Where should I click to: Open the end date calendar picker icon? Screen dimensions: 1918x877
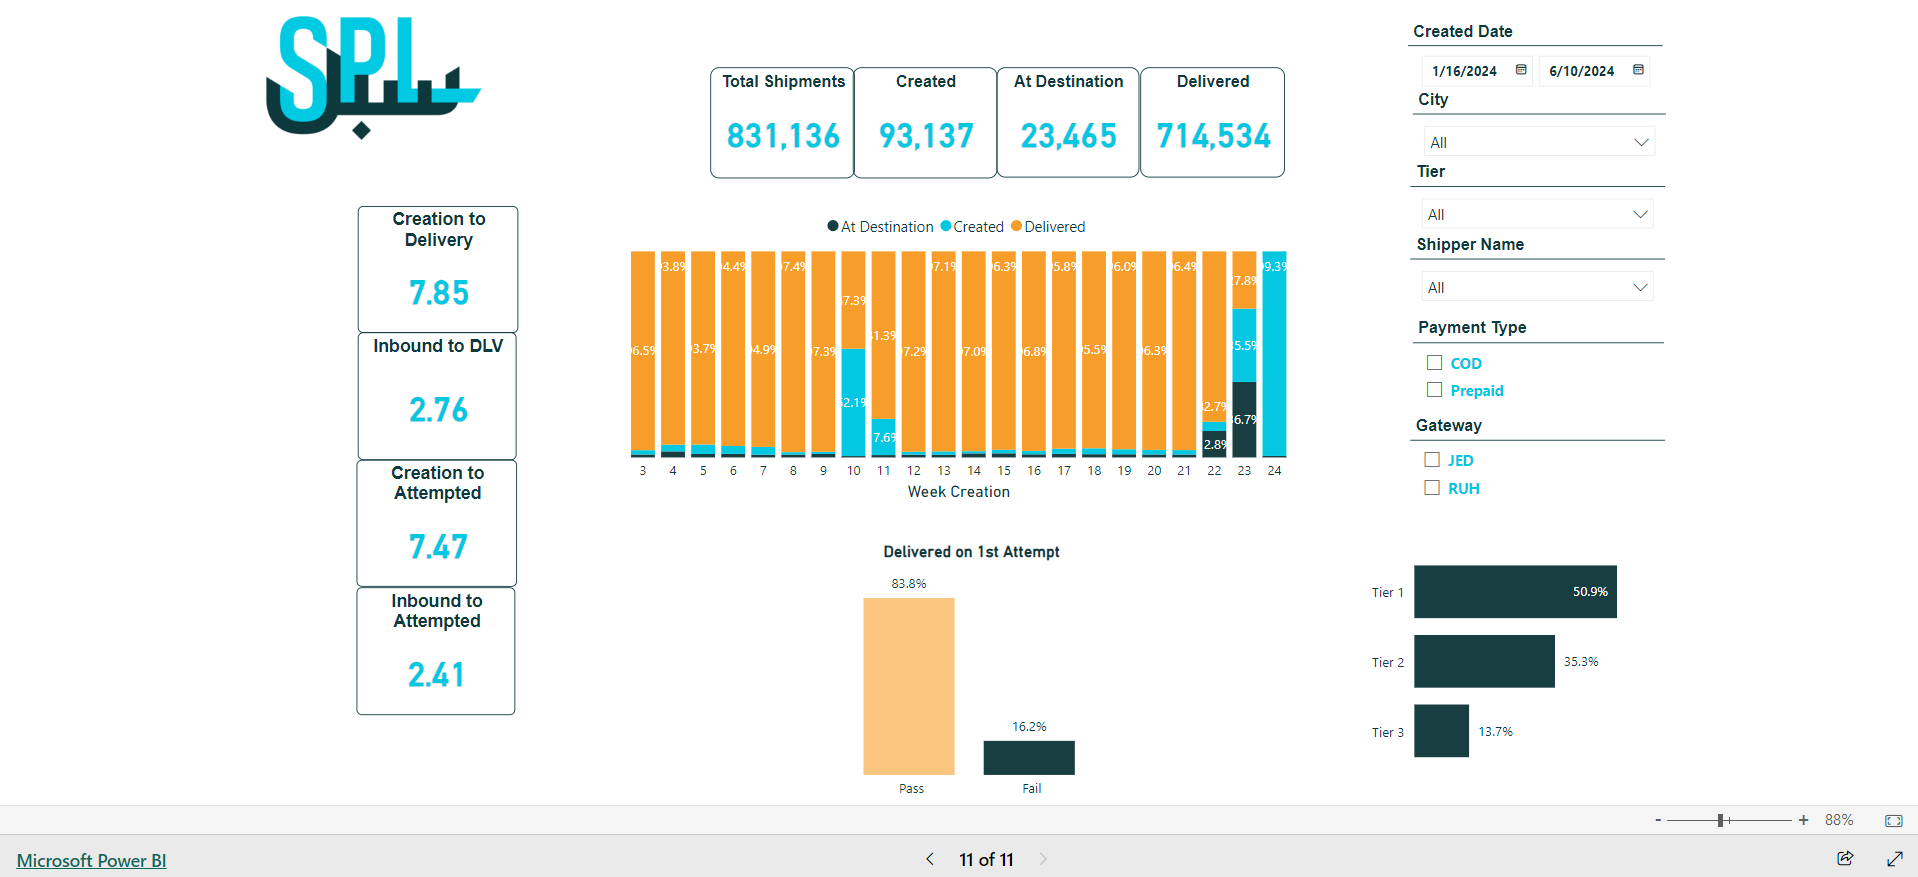coord(1638,70)
